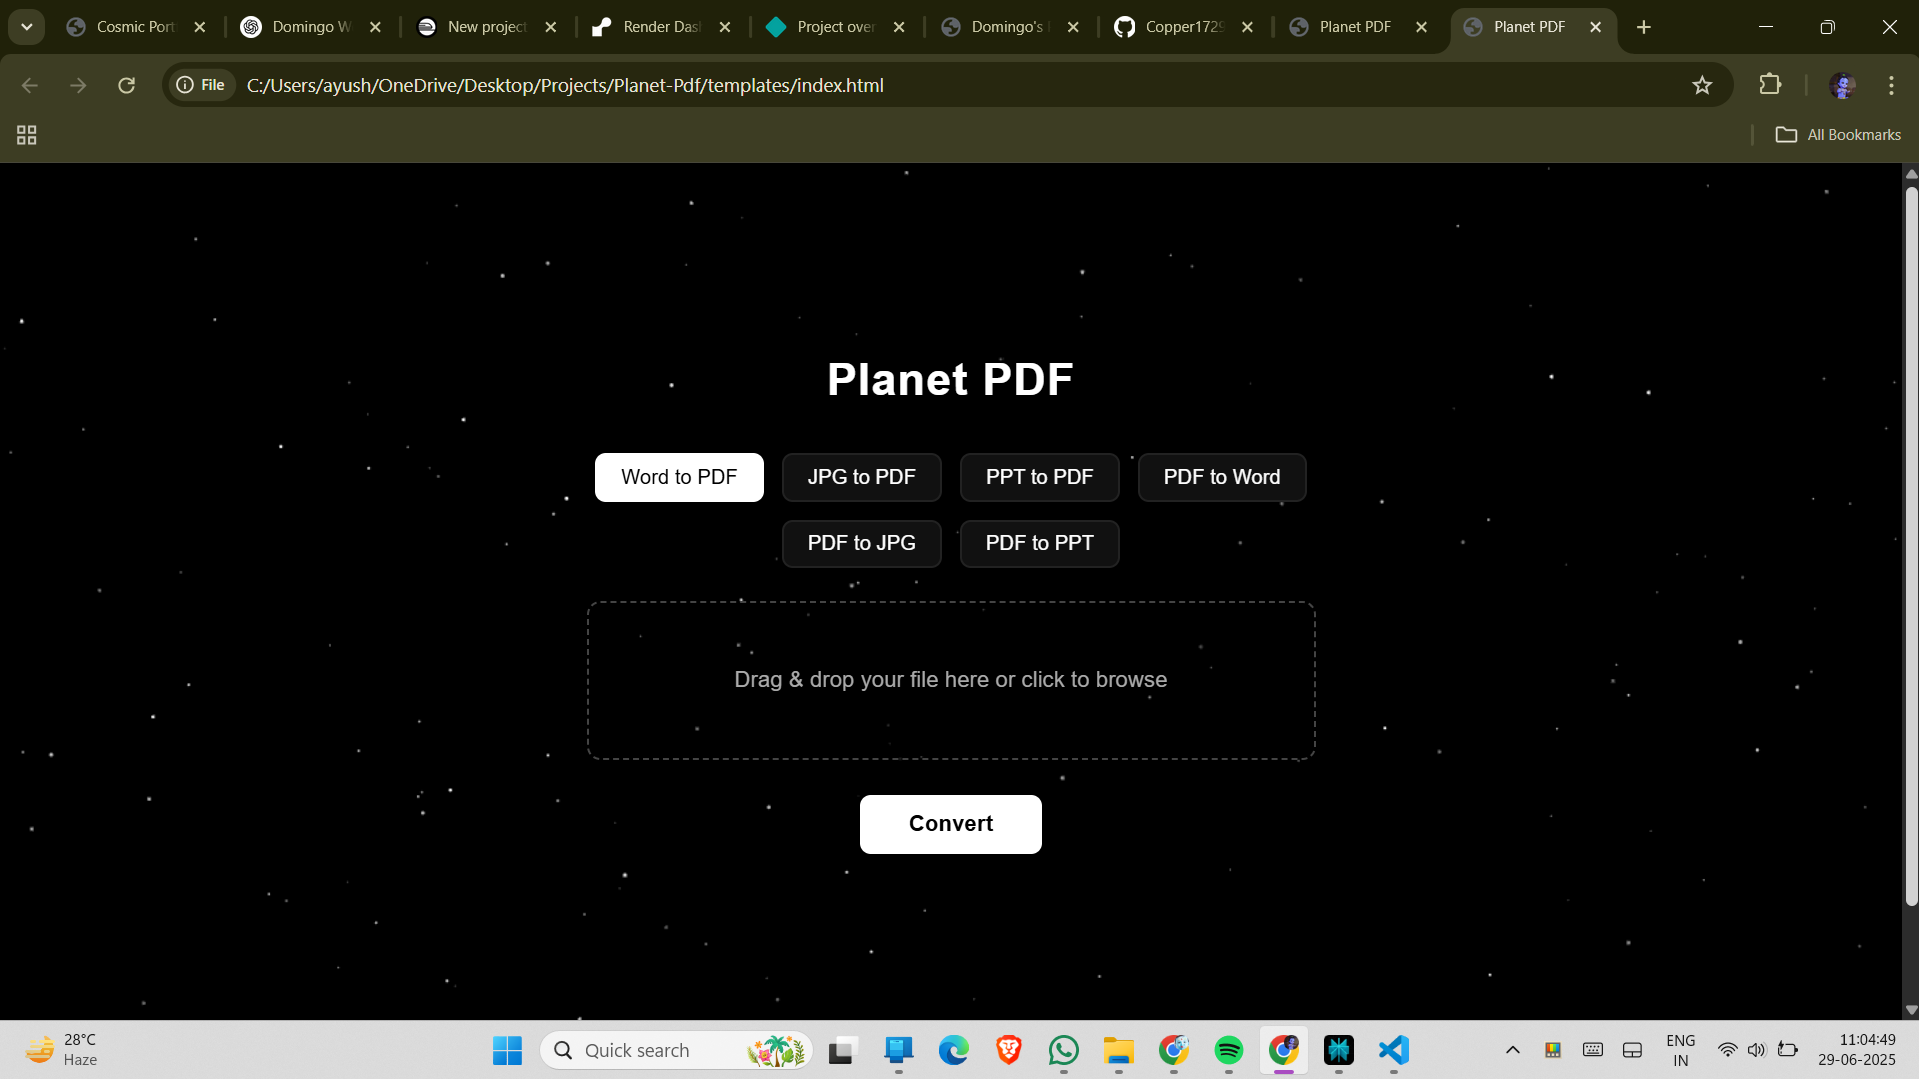Click the Windows Start button
The height and width of the screenshot is (1079, 1919).
tap(507, 1050)
